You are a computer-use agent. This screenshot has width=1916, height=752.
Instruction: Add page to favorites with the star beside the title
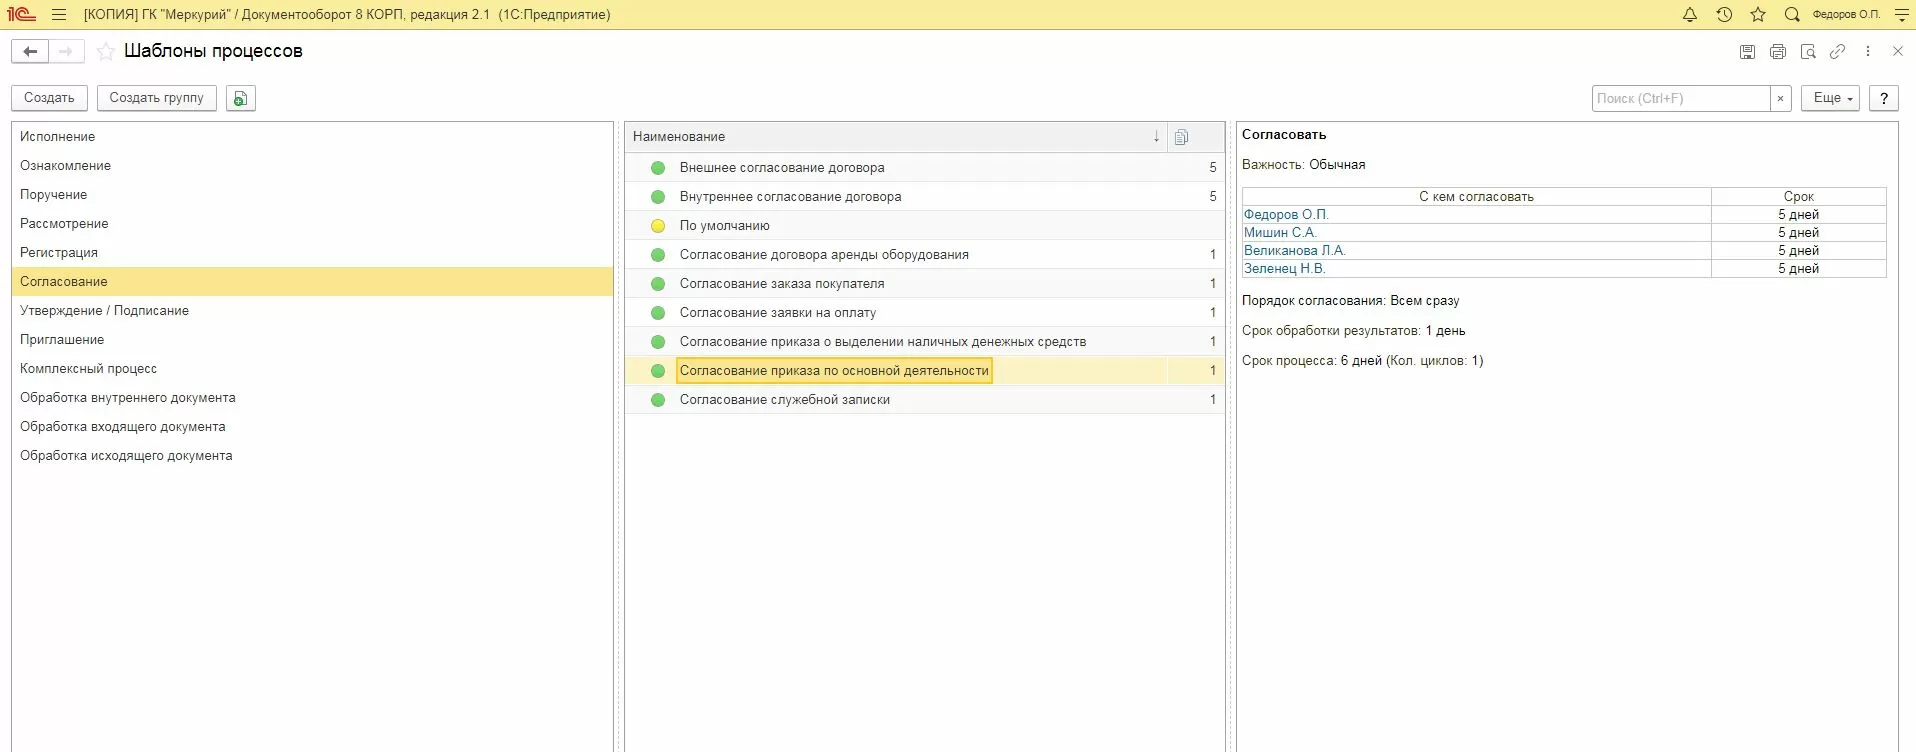pos(106,52)
